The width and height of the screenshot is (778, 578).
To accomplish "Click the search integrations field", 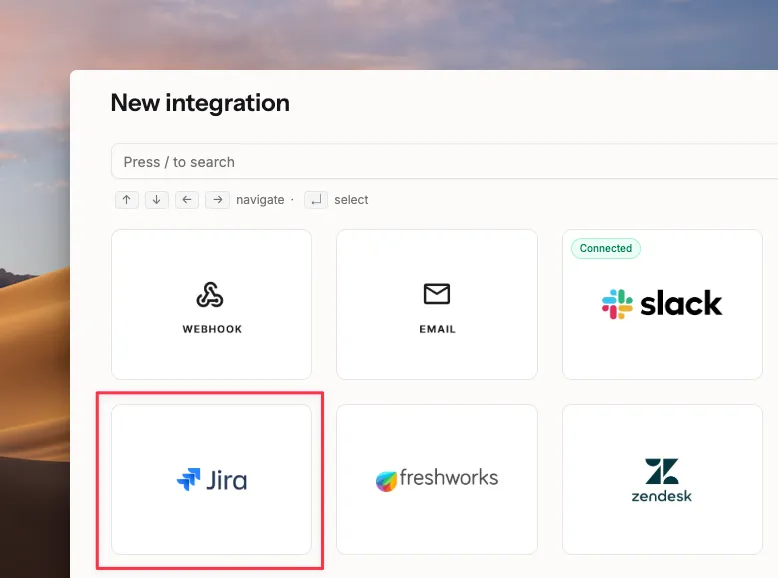I will point(445,162).
